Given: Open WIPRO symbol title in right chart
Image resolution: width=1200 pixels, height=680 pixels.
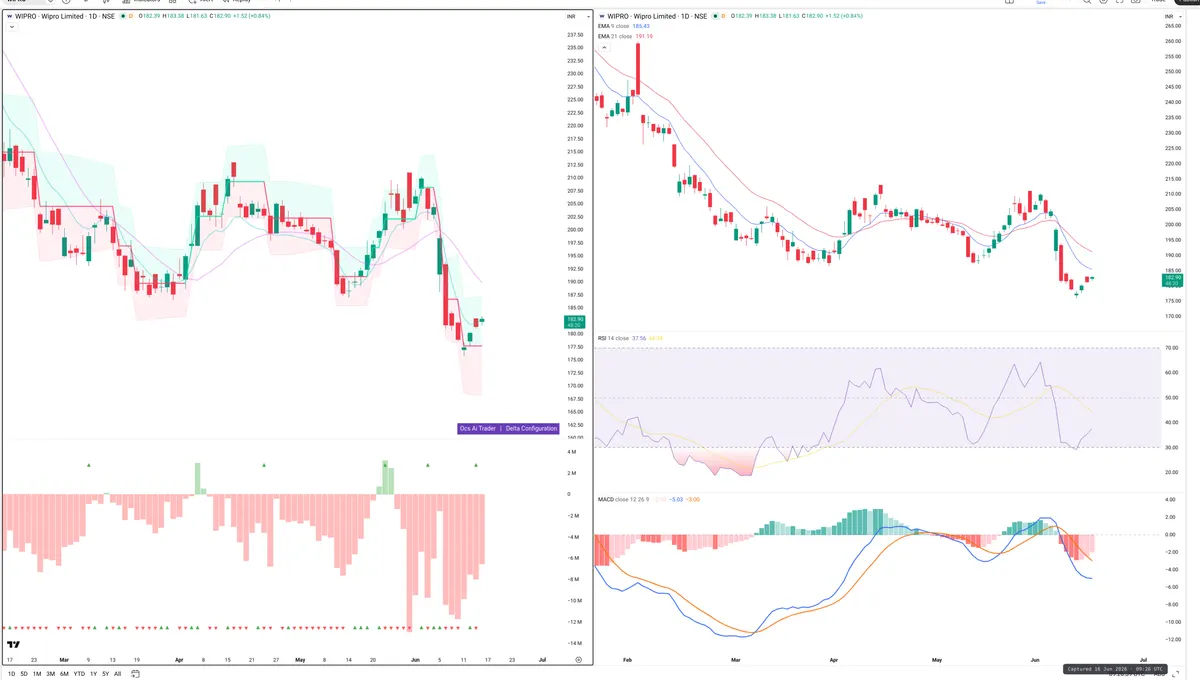Looking at the screenshot, I should coord(655,17).
